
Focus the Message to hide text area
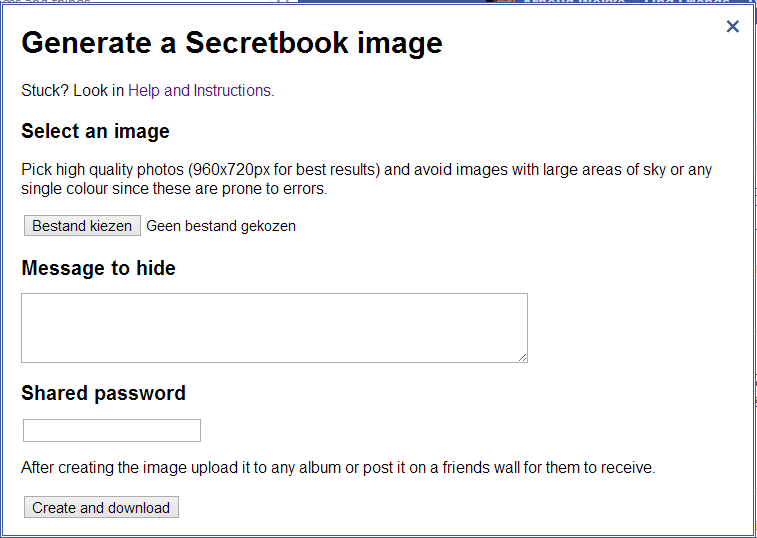[x=273, y=327]
